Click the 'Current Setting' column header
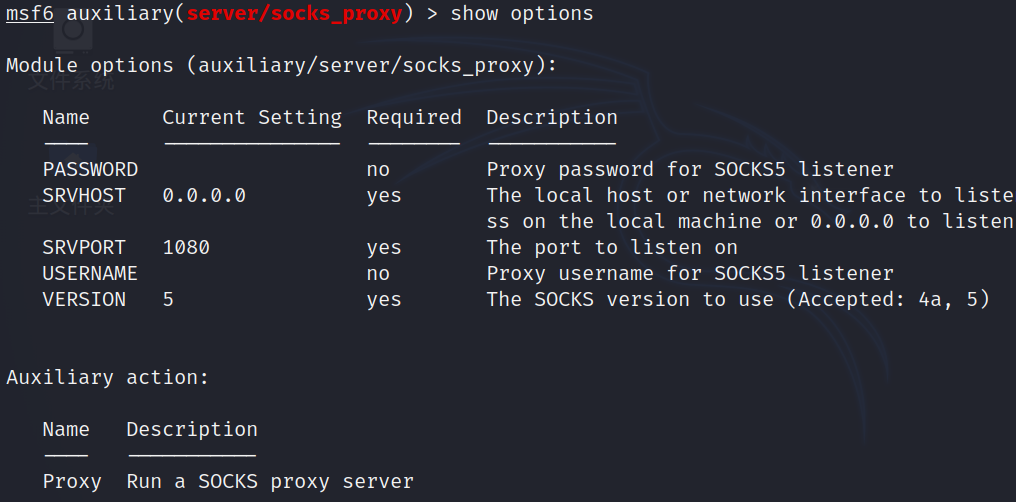 (x=251, y=117)
